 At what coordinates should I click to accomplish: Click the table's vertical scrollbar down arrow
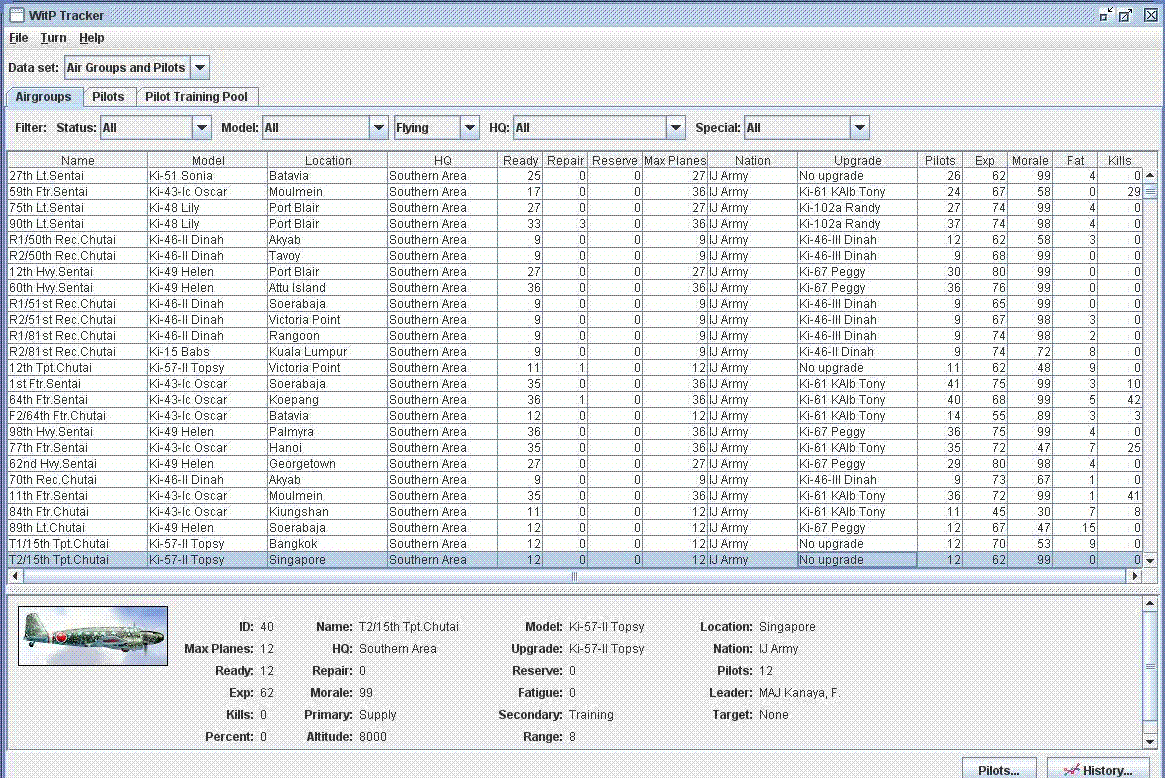click(1149, 561)
